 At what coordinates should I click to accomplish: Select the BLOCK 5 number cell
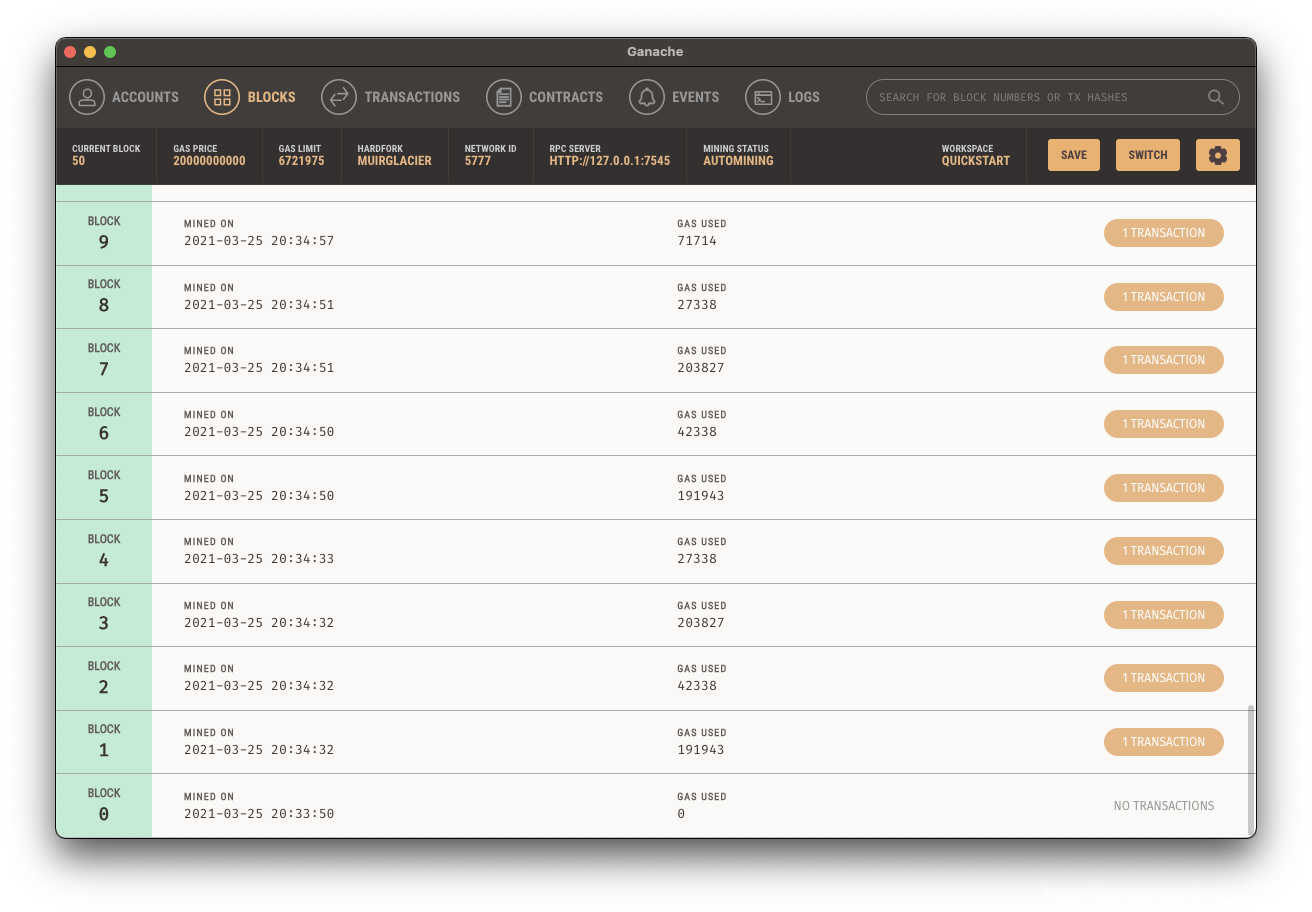(104, 488)
